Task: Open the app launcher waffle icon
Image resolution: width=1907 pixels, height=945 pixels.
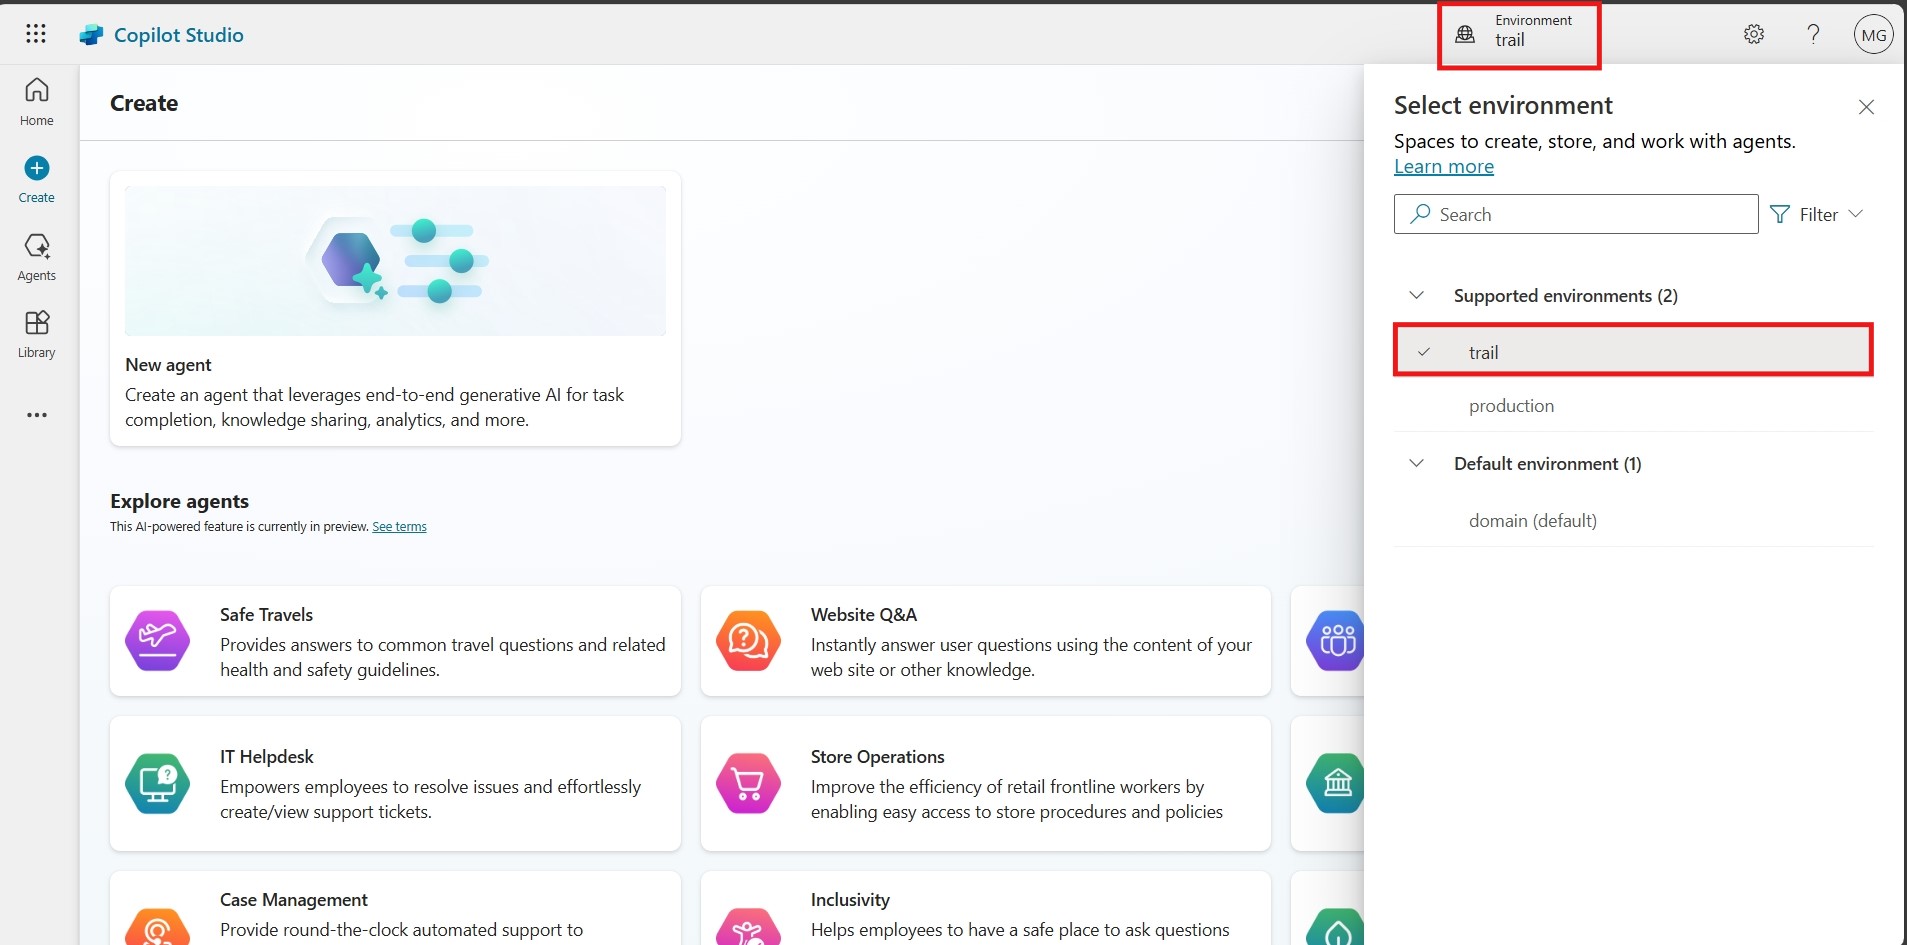Action: pyautogui.click(x=36, y=34)
